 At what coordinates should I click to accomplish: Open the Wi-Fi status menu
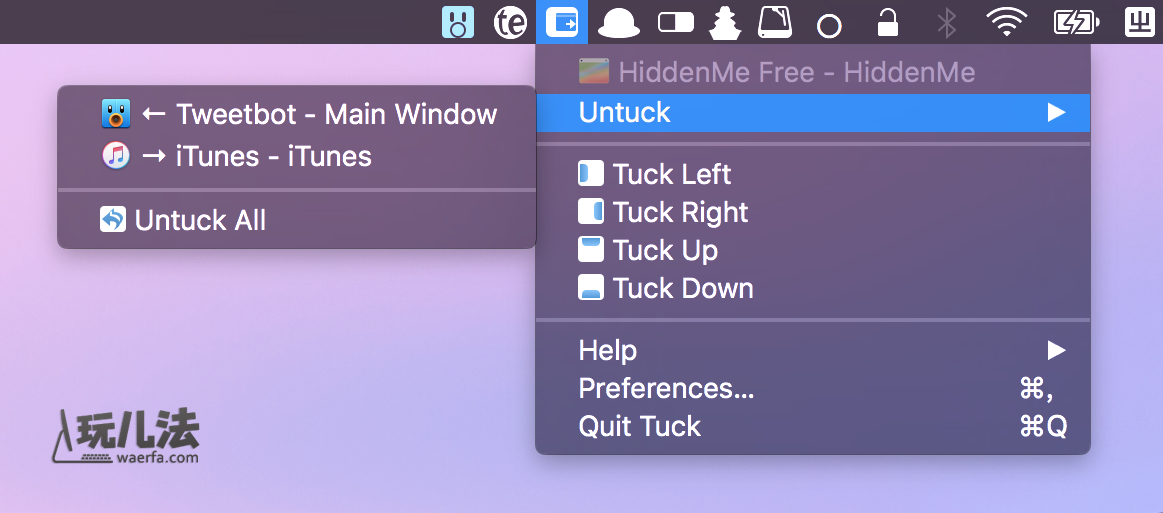tap(1006, 22)
